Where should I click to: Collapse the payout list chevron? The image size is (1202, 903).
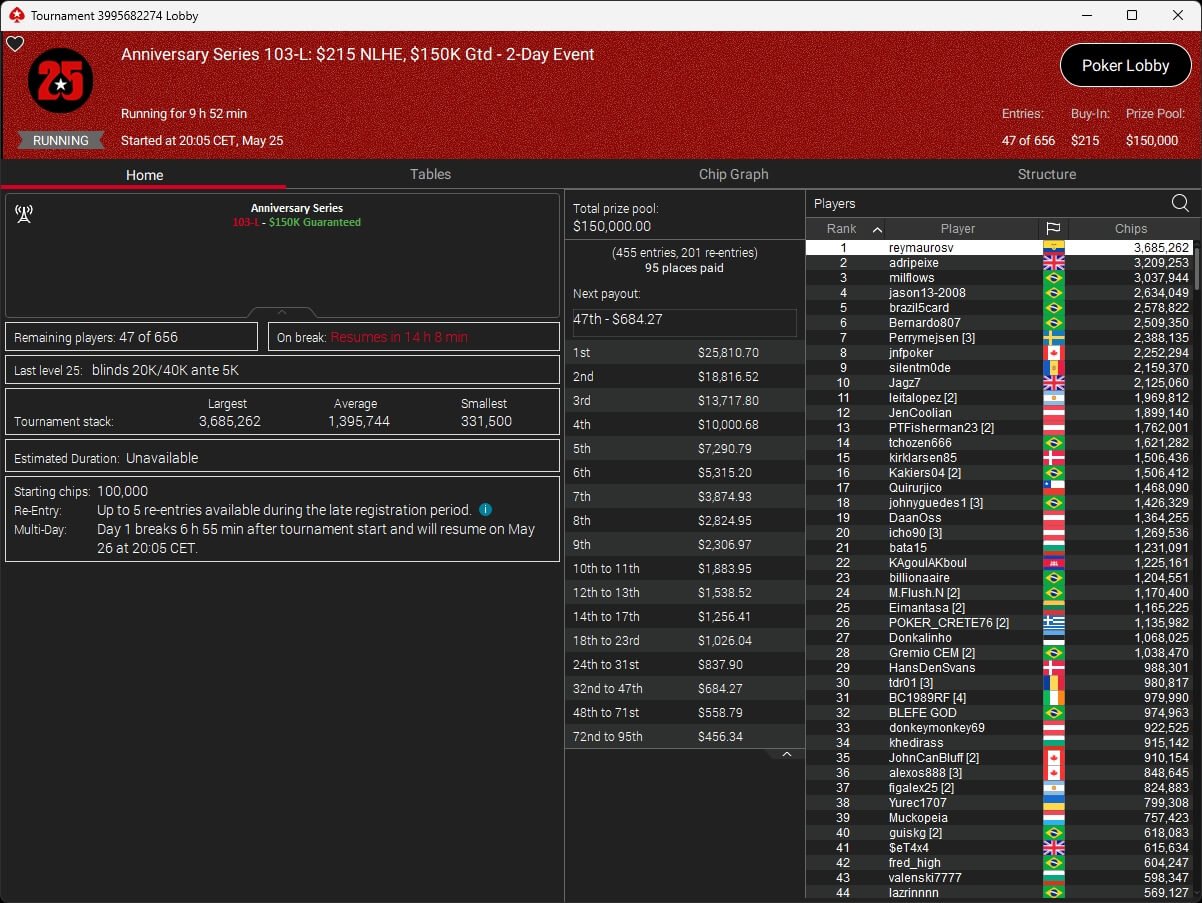click(787, 754)
